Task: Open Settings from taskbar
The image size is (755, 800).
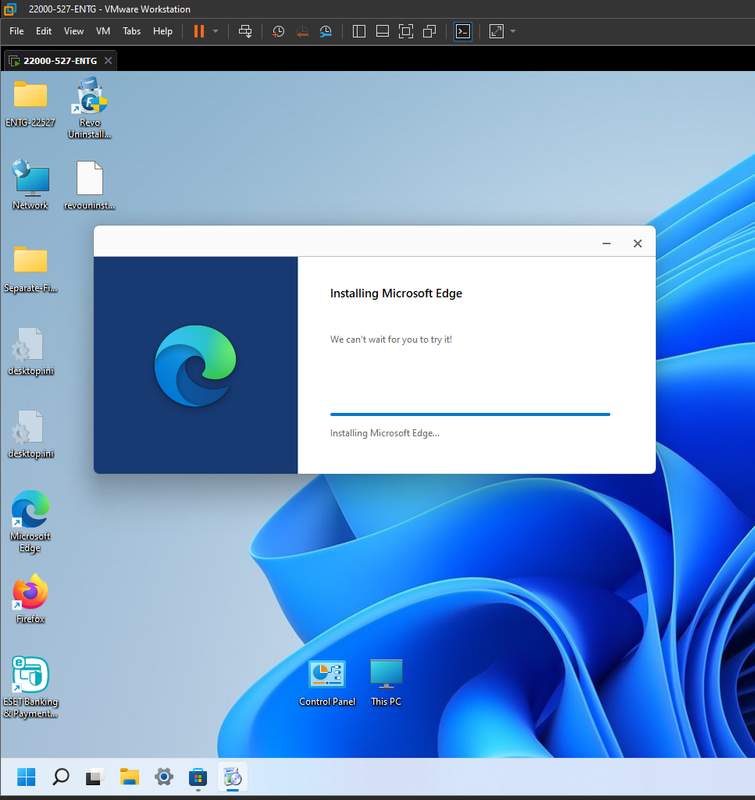Action: [x=164, y=777]
